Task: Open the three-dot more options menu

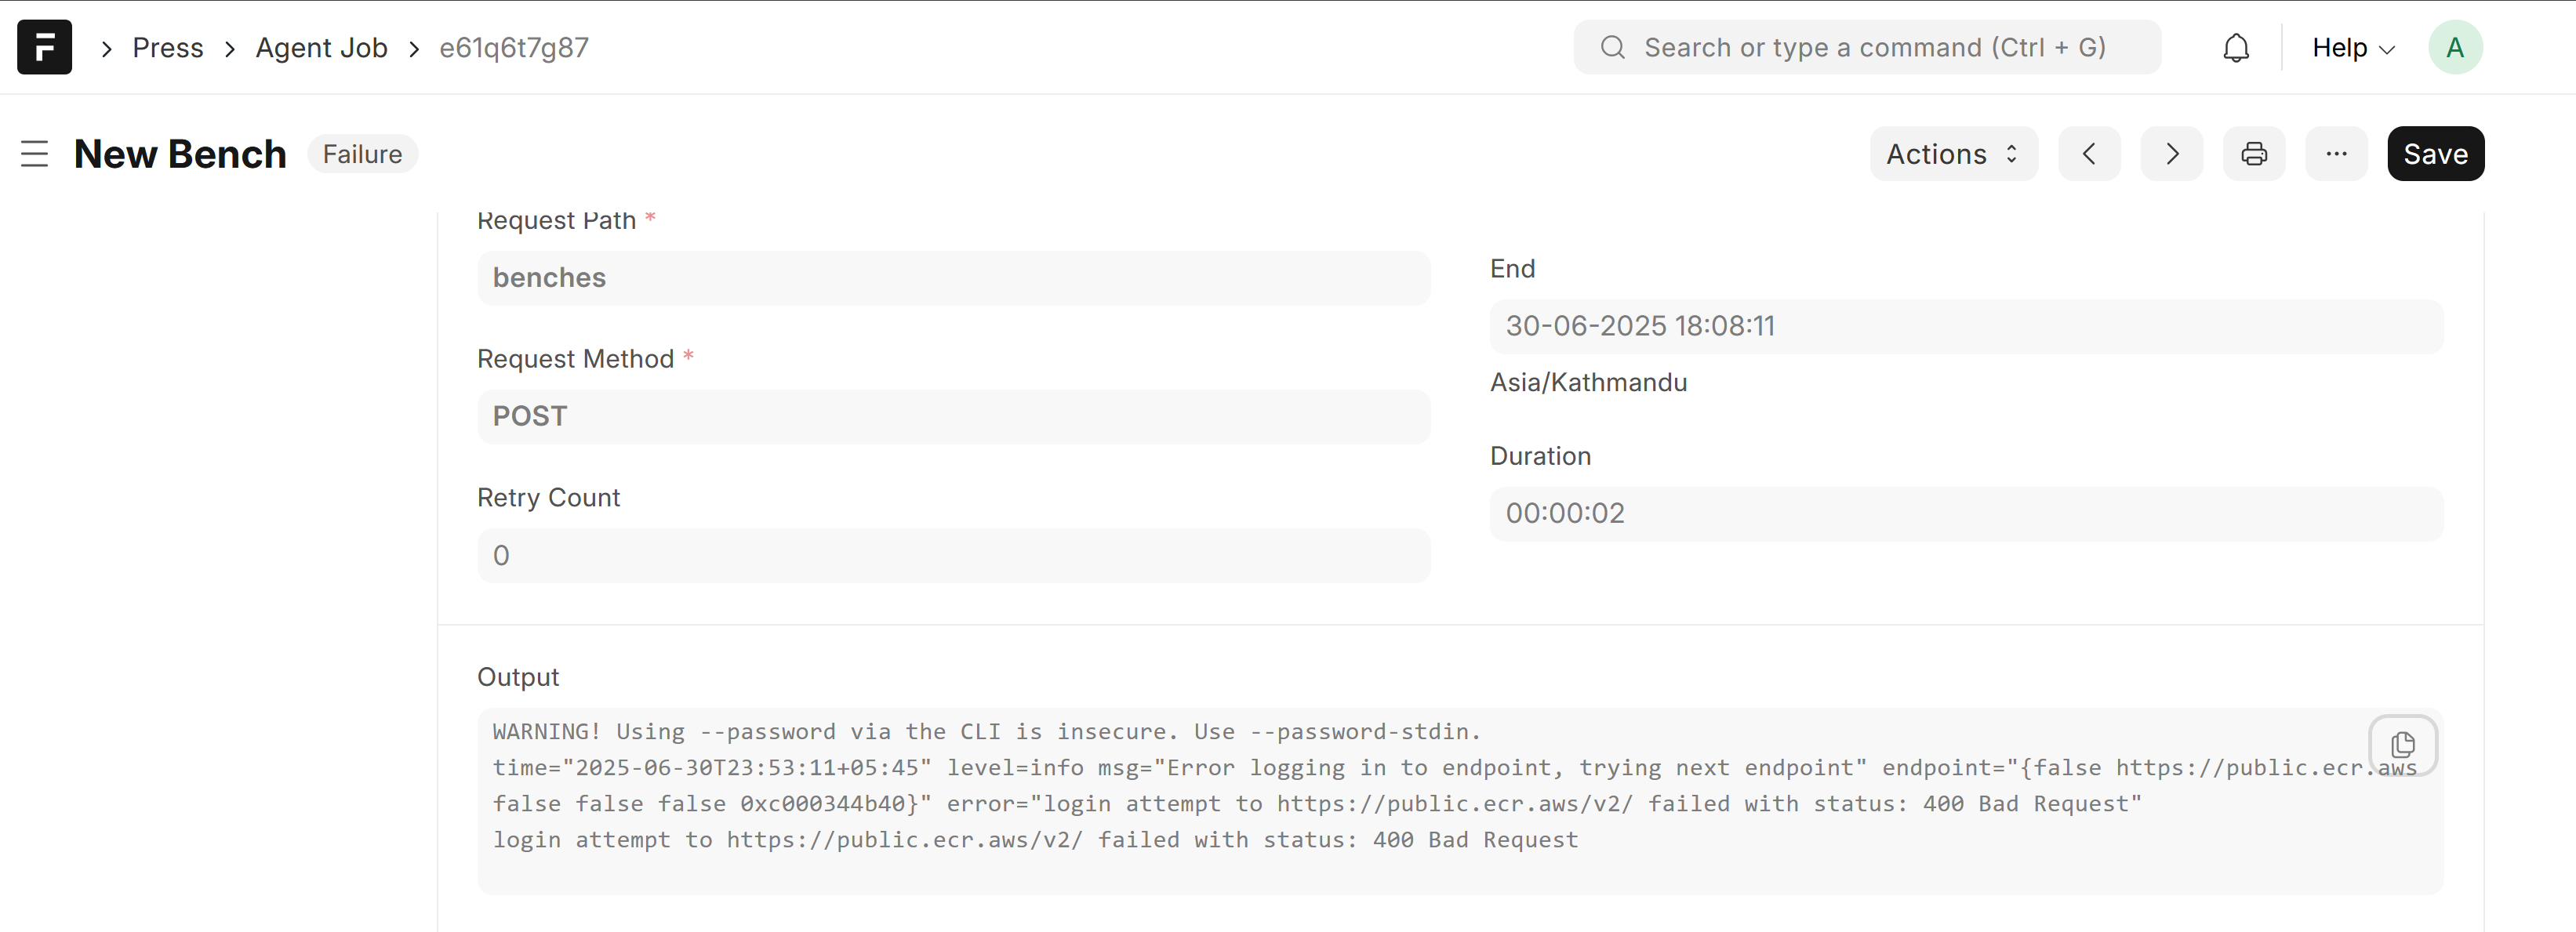Action: [2335, 154]
